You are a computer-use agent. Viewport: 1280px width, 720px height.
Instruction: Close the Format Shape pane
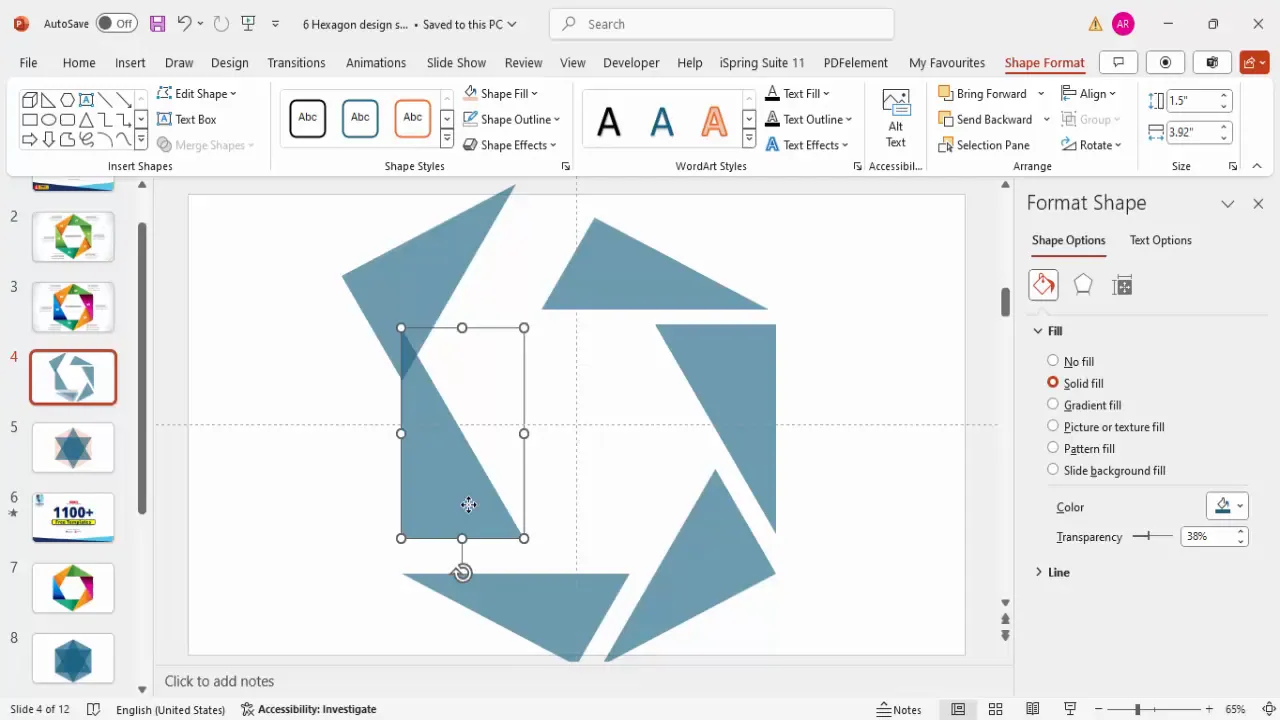click(x=1258, y=203)
